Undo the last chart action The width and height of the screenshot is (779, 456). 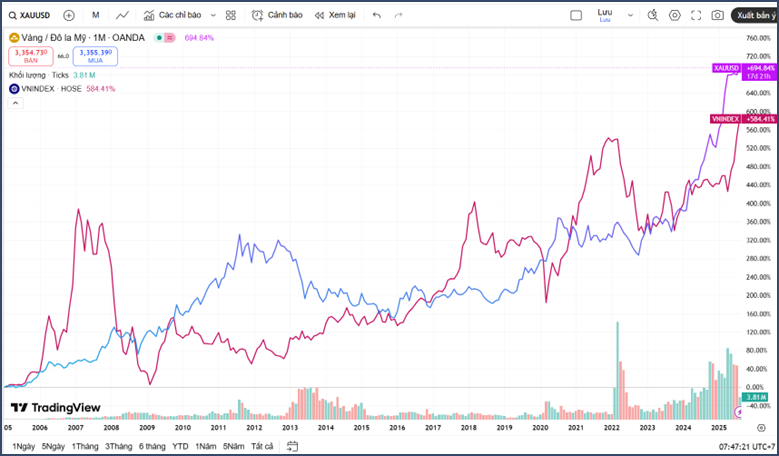377,15
